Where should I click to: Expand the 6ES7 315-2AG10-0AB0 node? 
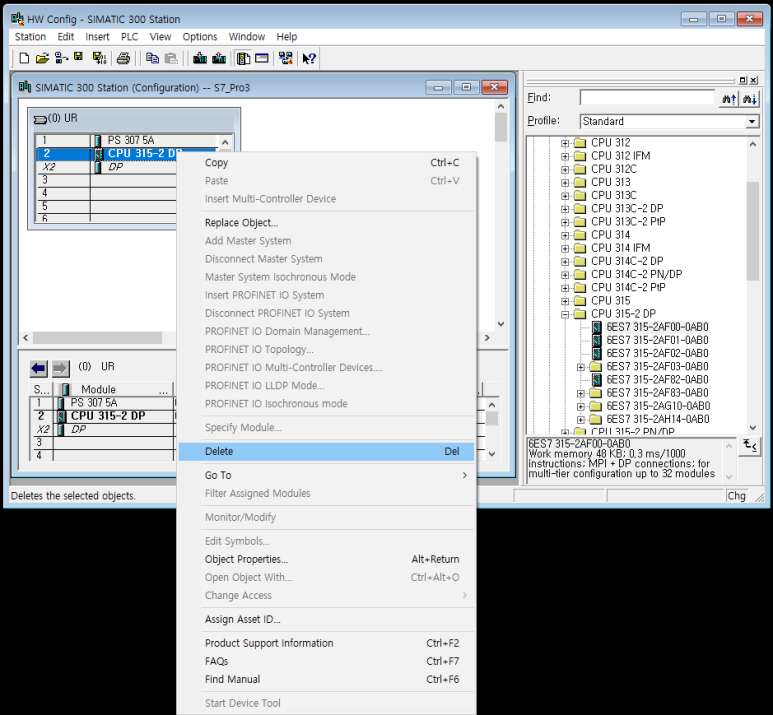[x=581, y=406]
